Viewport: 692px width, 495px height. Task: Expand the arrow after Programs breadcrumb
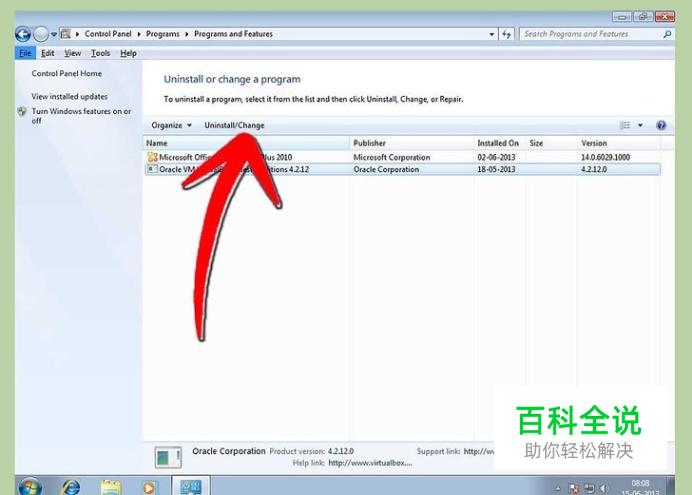tap(187, 34)
